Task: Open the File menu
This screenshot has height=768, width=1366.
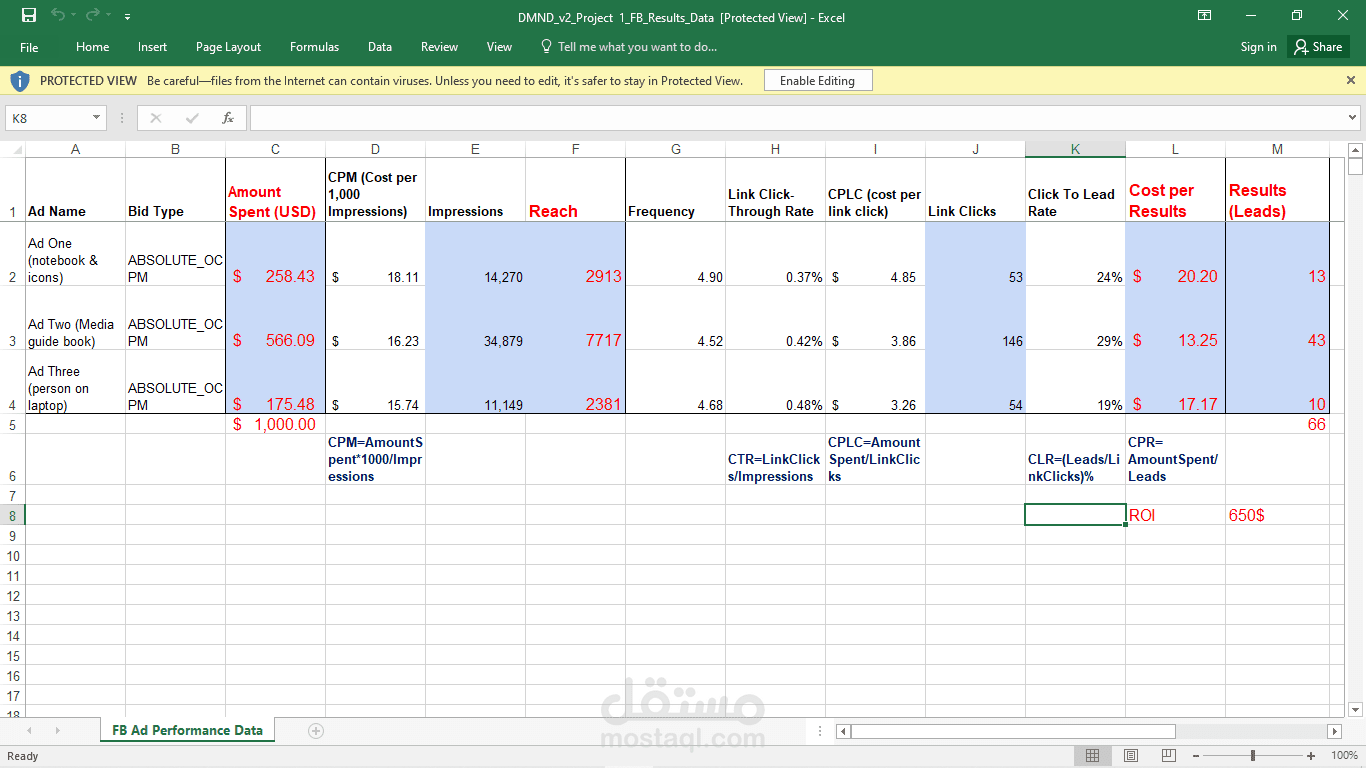Action: 29,47
